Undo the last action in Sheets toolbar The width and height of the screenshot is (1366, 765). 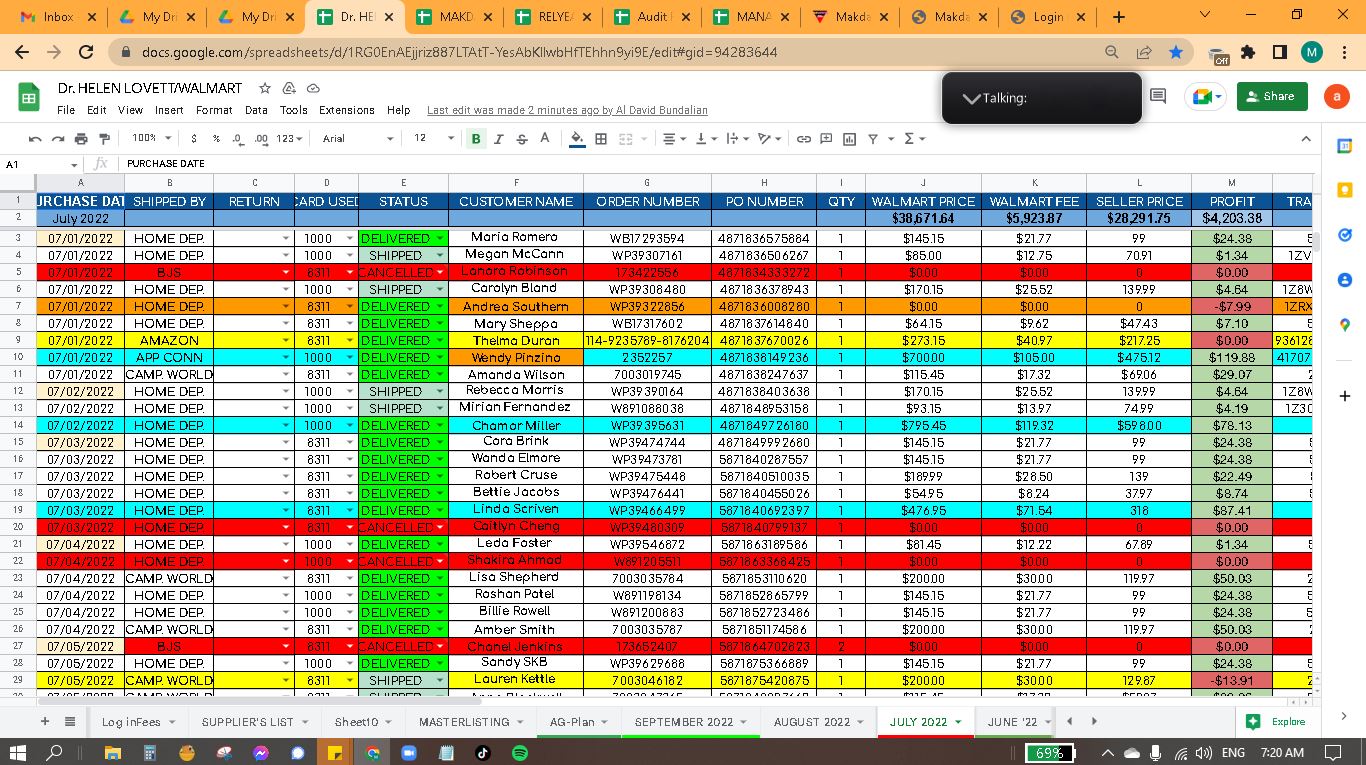(35, 139)
